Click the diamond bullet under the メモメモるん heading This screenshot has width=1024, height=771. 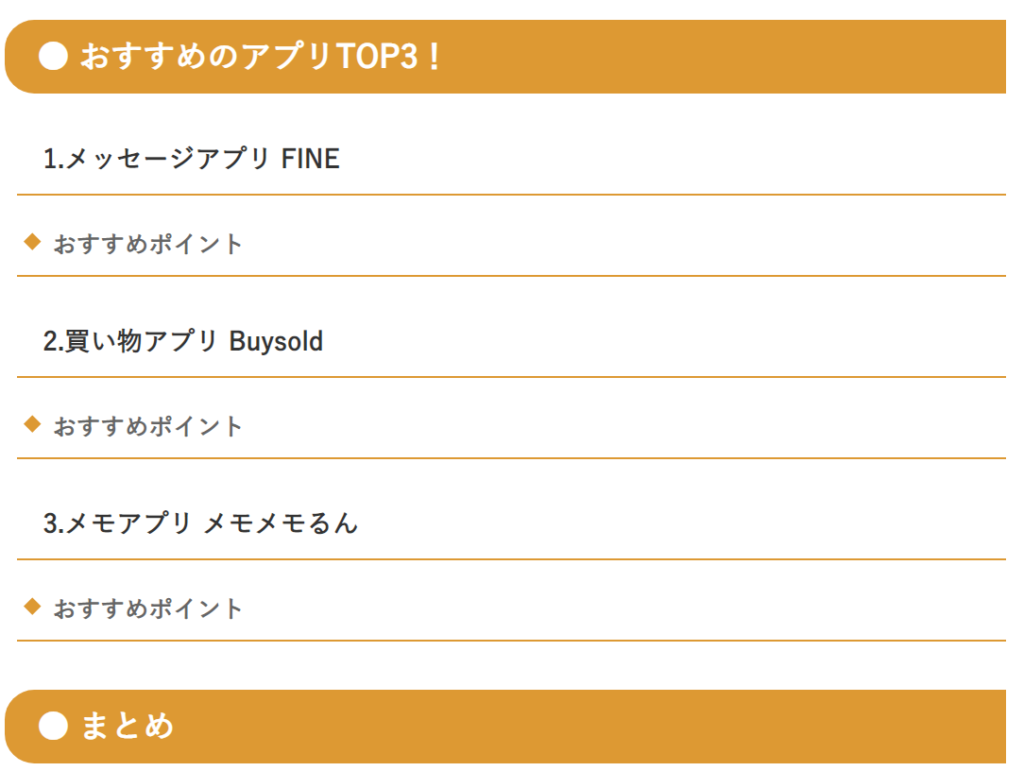[x=32, y=606]
